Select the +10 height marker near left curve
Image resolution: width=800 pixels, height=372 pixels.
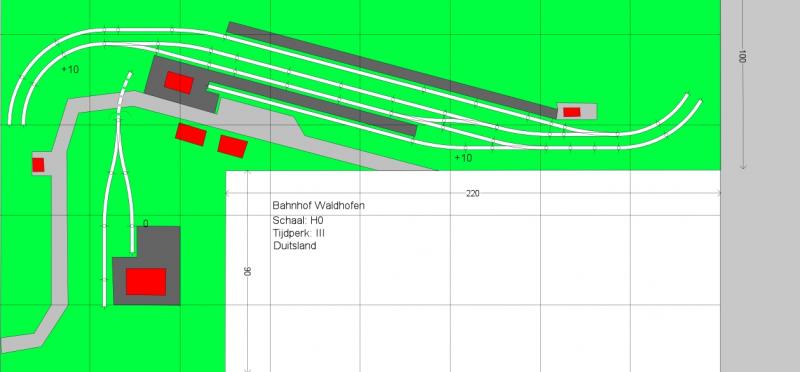(70, 69)
